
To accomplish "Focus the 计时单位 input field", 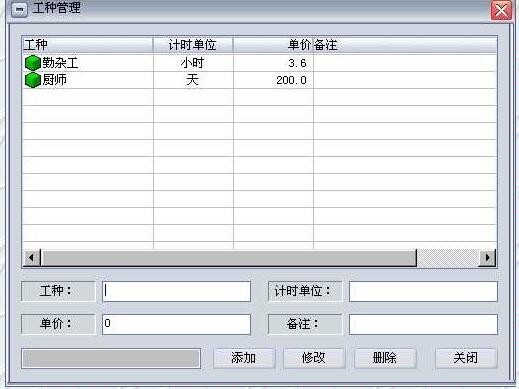I will [423, 292].
